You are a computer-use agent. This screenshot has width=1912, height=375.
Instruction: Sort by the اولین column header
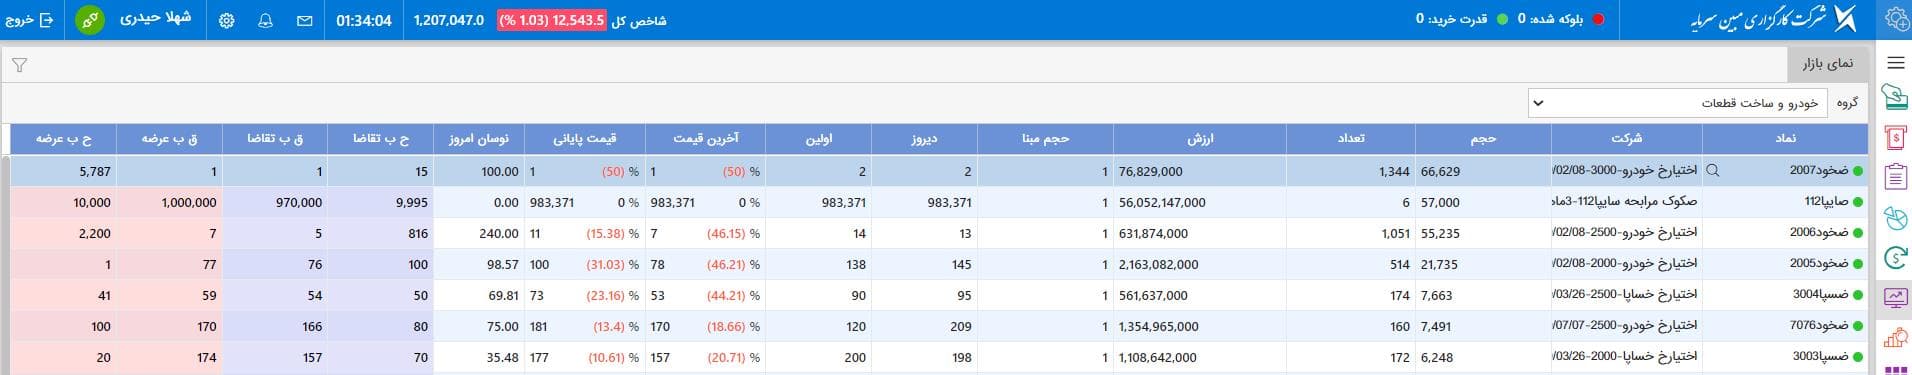[818, 139]
